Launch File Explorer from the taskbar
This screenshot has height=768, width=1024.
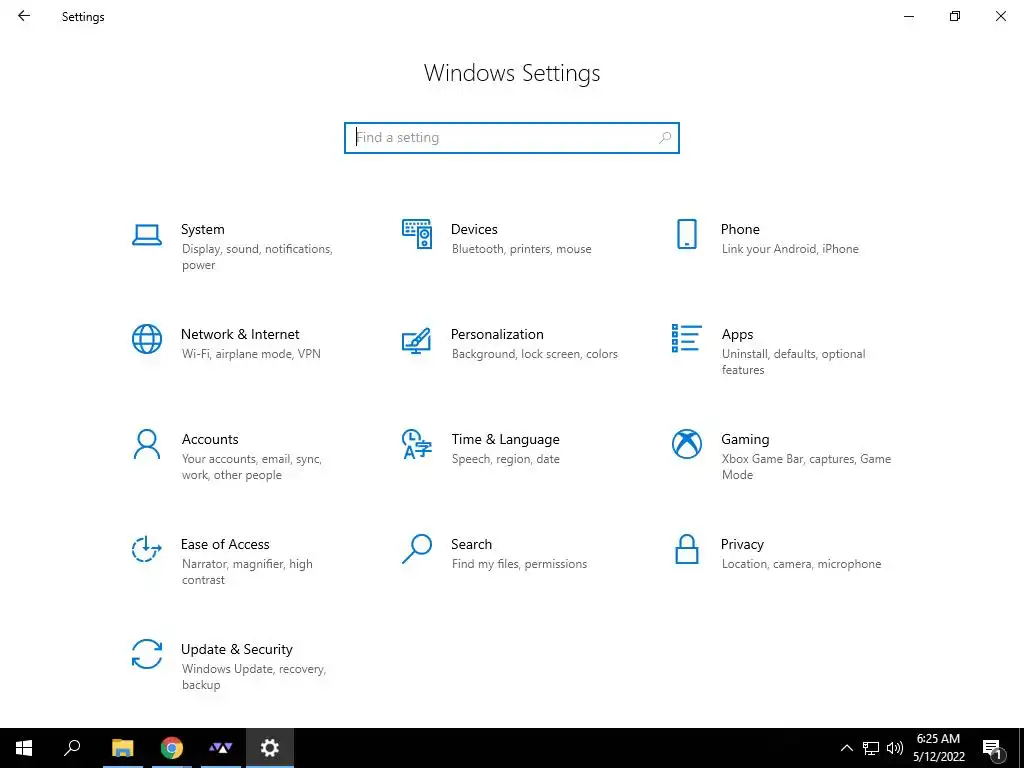point(123,748)
